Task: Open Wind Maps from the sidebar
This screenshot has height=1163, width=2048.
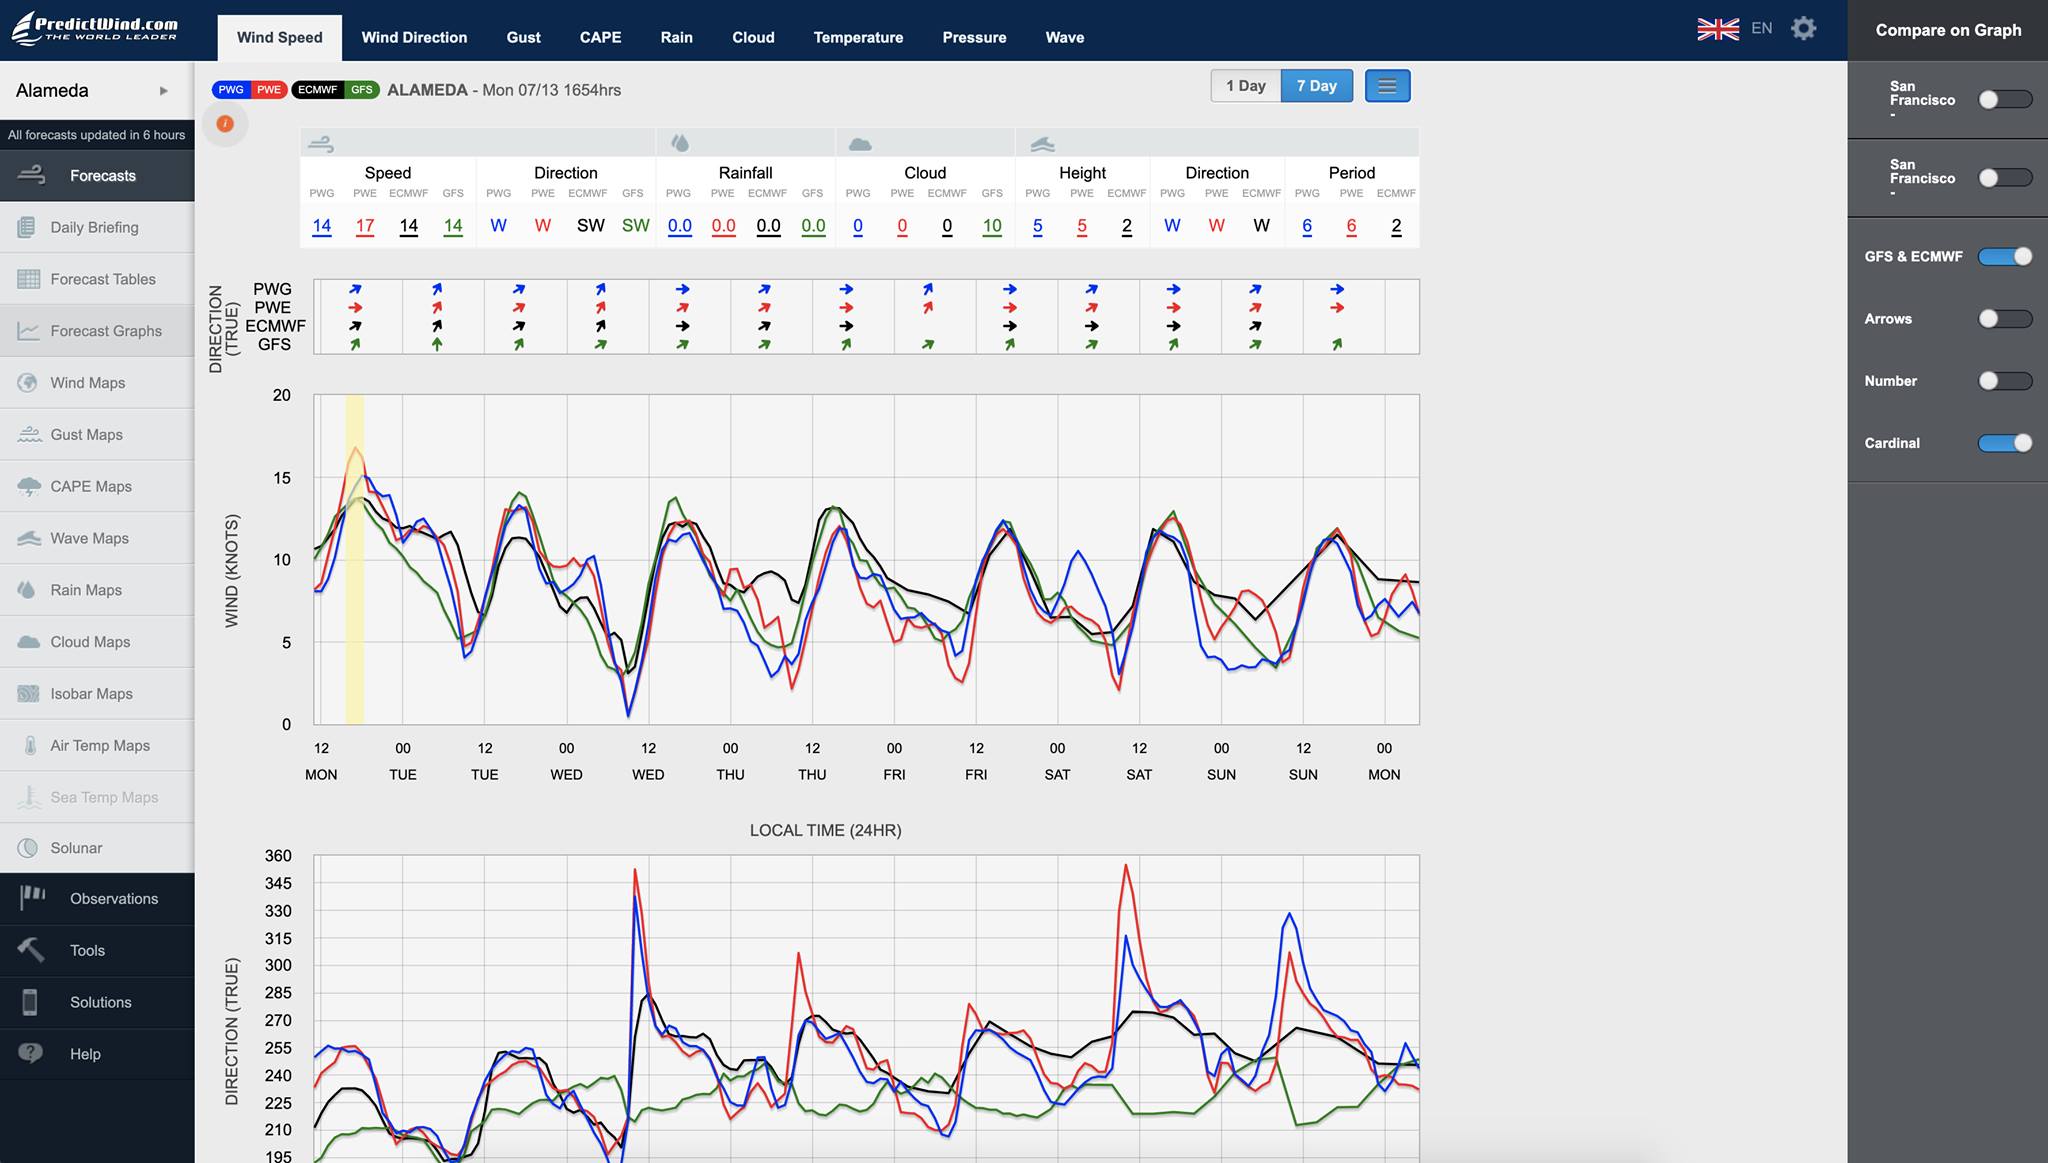Action: [87, 382]
